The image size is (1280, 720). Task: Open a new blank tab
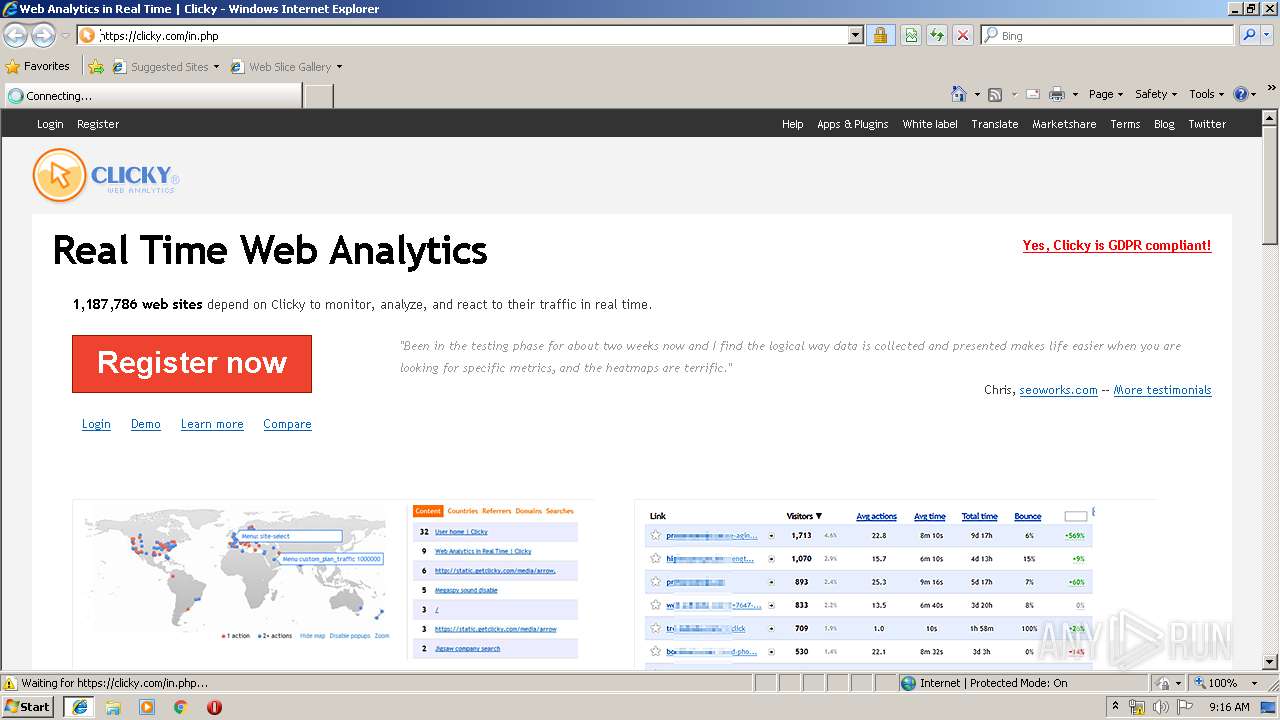pyautogui.click(x=318, y=96)
